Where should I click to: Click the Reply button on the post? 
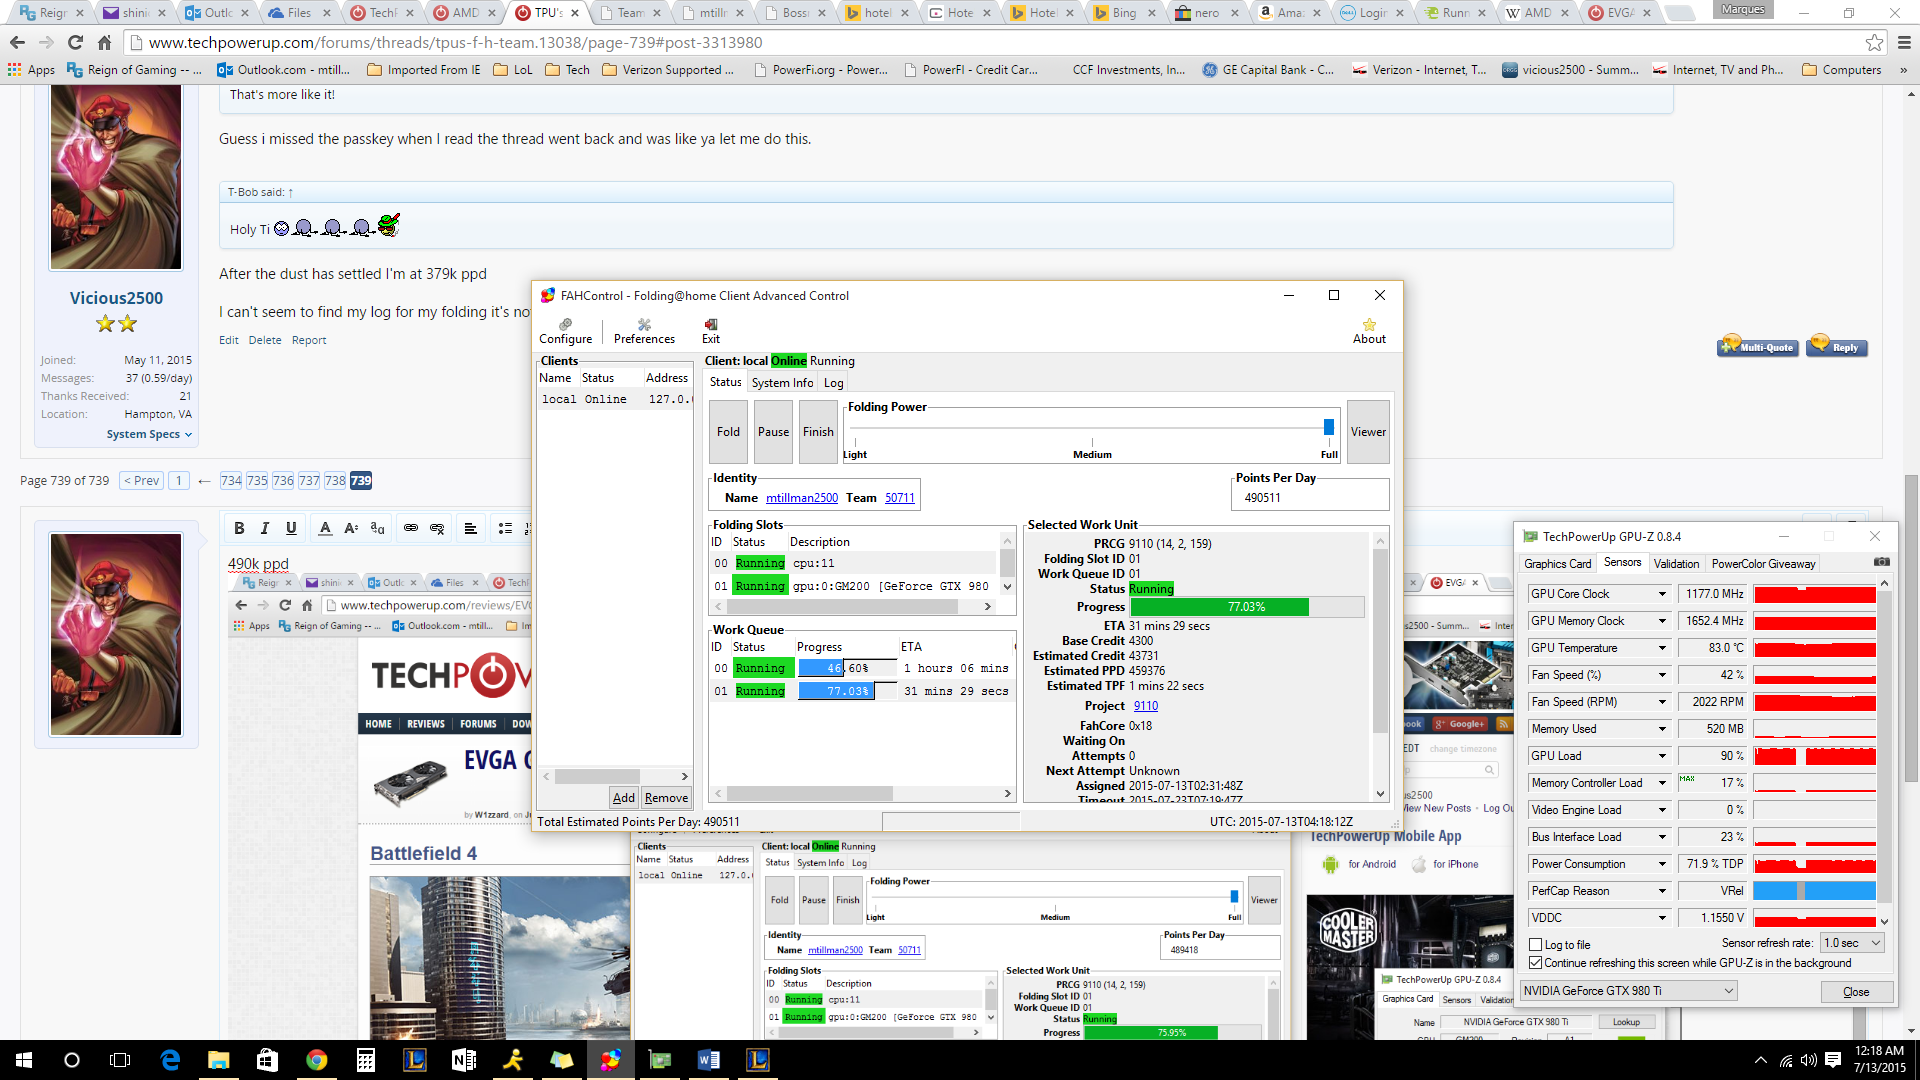[1837, 347]
